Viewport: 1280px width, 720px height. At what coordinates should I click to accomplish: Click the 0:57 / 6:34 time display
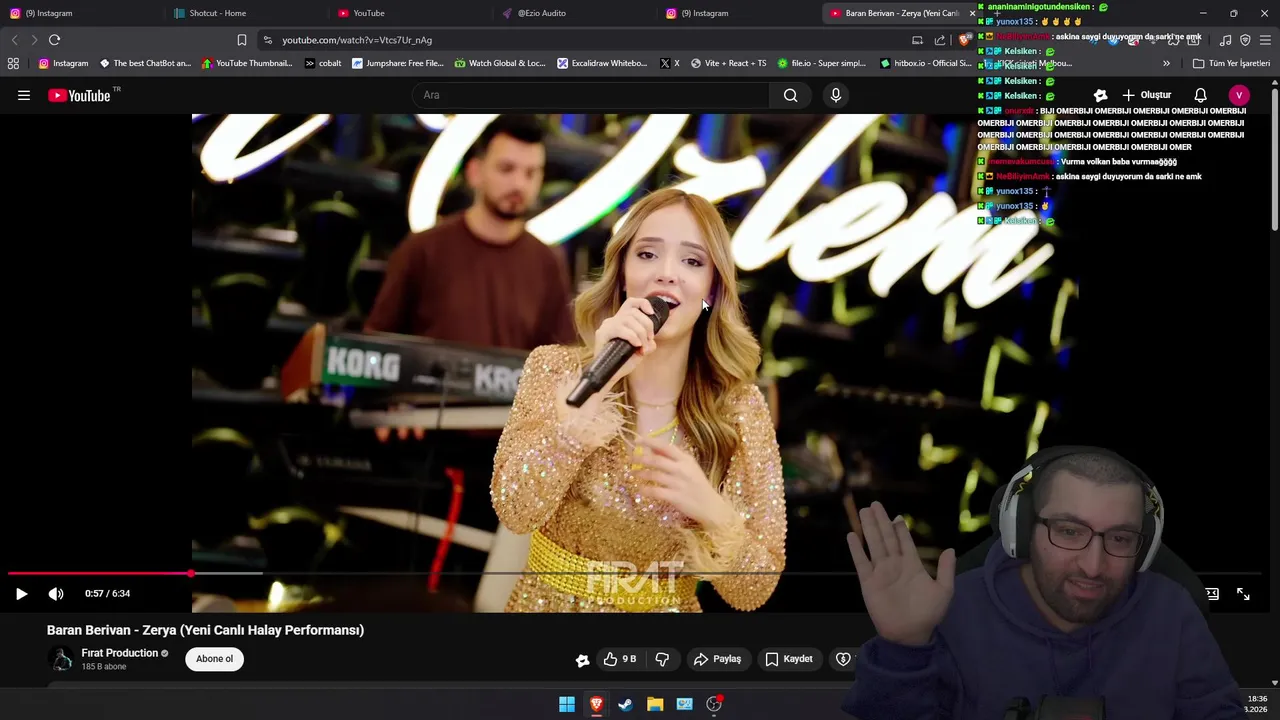(x=107, y=594)
